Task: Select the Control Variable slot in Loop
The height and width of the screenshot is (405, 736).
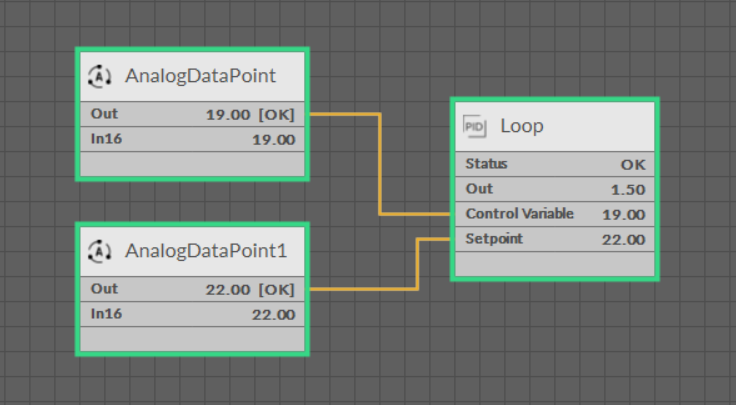Action: click(519, 214)
